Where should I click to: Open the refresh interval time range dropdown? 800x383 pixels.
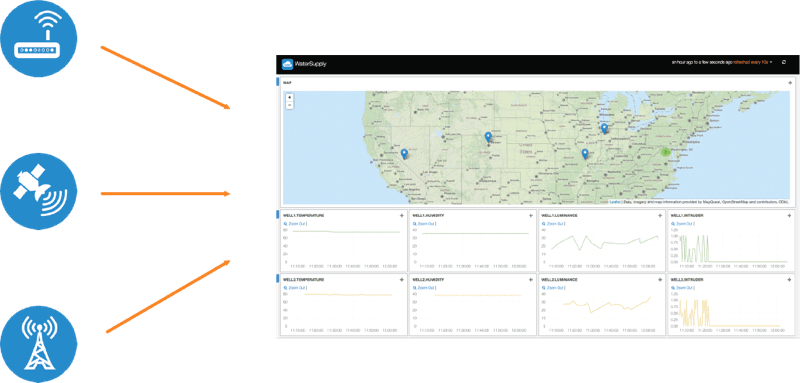[721, 62]
